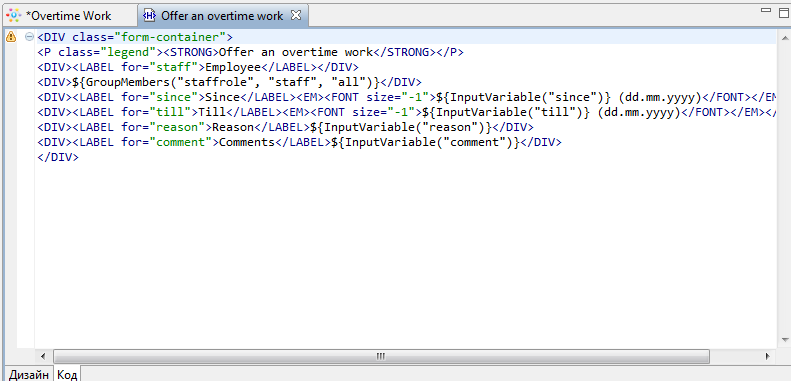
Task: Click the text "Offer an overtime work" in the legend line
Action: (296, 52)
